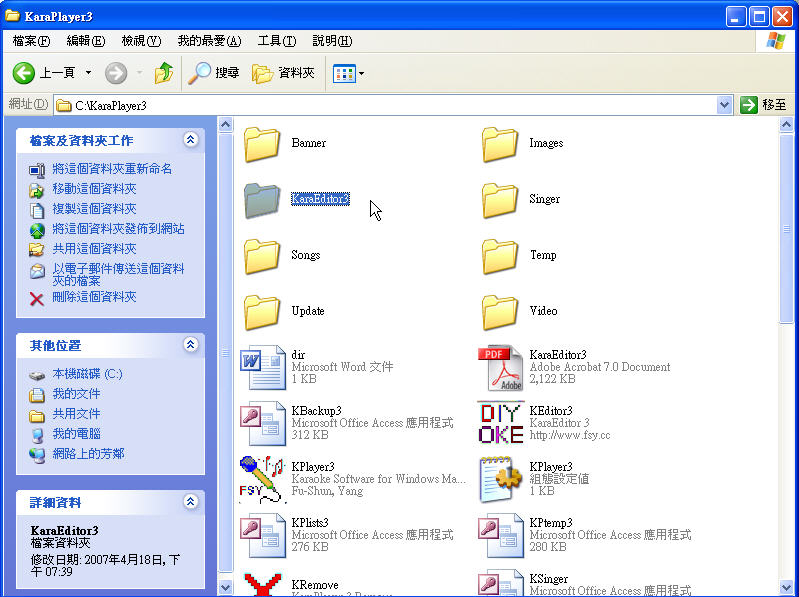Image resolution: width=799 pixels, height=597 pixels.
Task: Open the Update folder icon
Action: (262, 313)
